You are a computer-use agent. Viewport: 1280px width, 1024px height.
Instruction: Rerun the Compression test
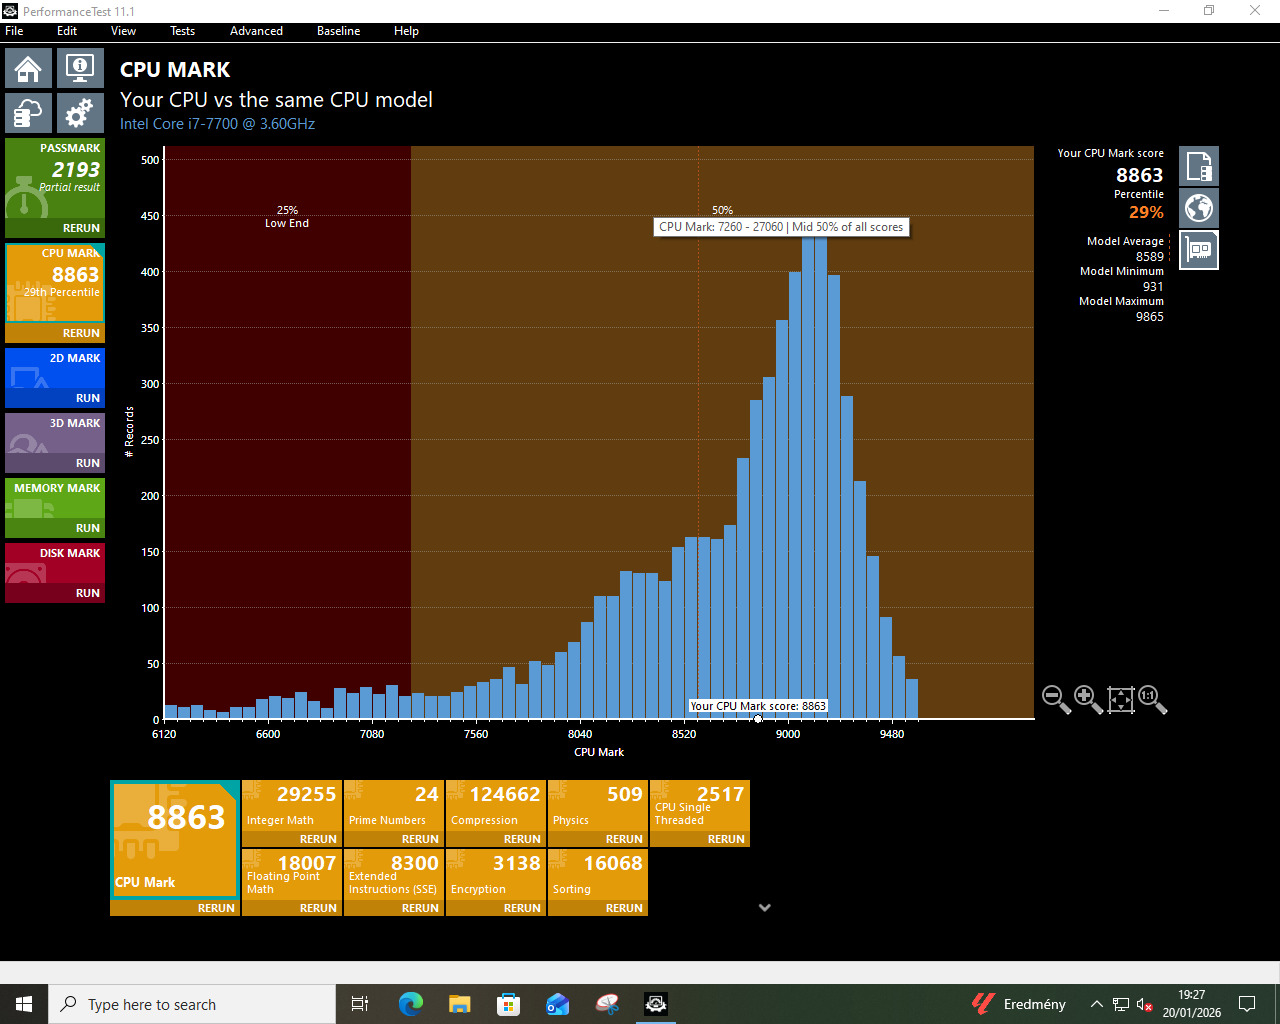pyautogui.click(x=522, y=839)
